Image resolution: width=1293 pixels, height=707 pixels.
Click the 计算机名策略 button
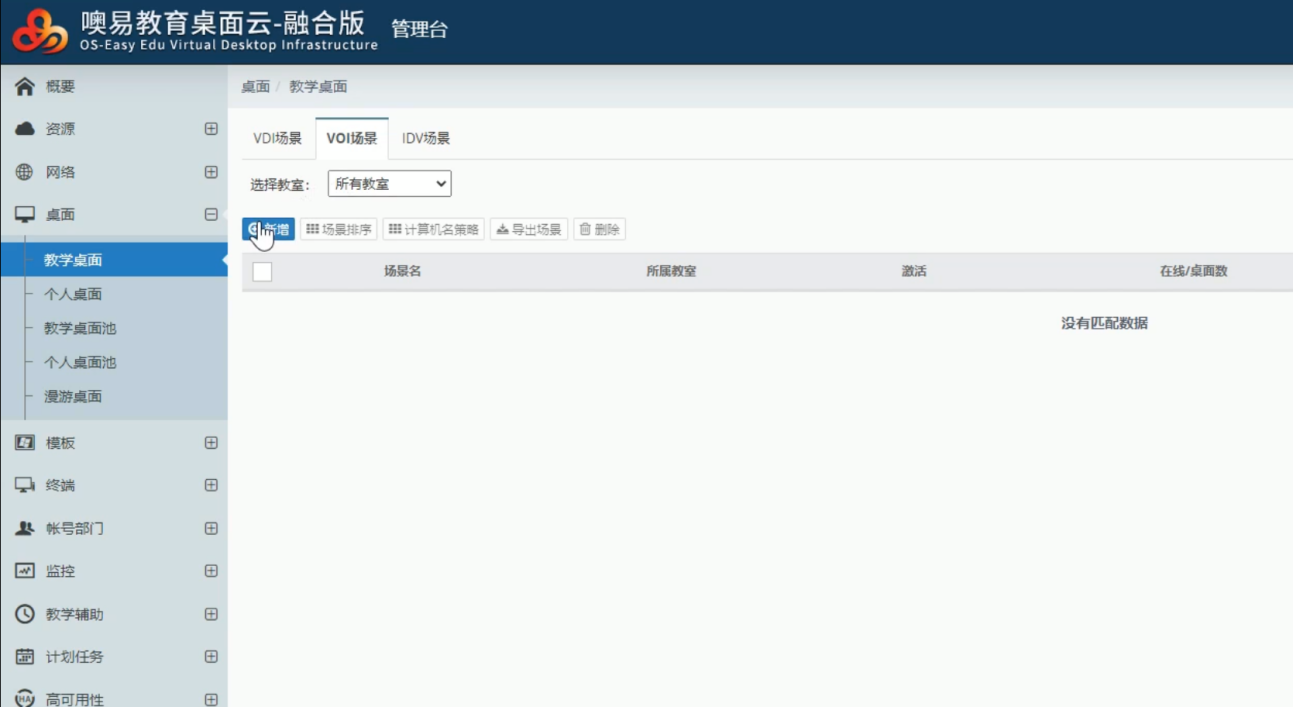pyautogui.click(x=433, y=230)
